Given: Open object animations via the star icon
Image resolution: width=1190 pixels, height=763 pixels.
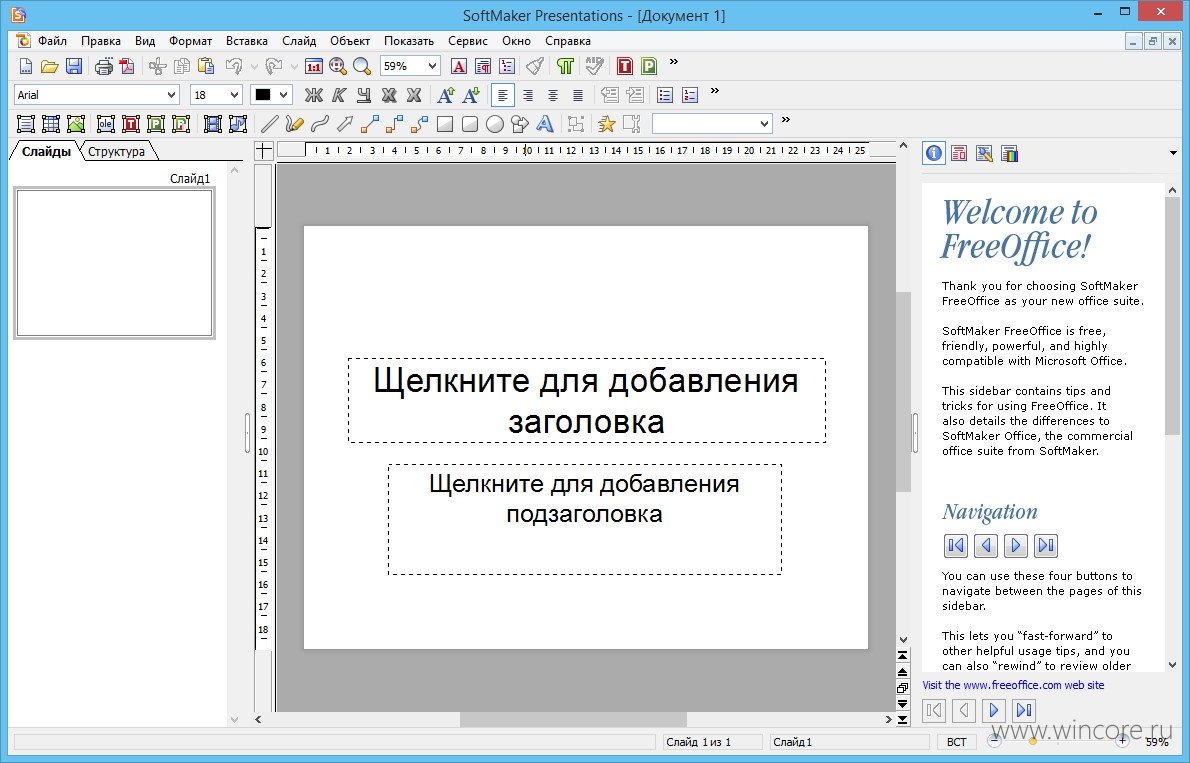Looking at the screenshot, I should click(x=606, y=124).
